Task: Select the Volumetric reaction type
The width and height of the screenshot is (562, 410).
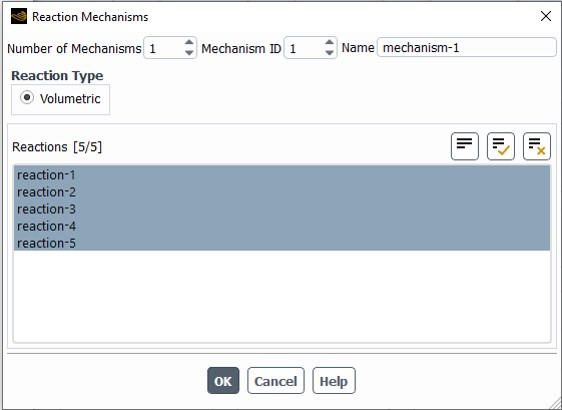Action: (x=27, y=98)
